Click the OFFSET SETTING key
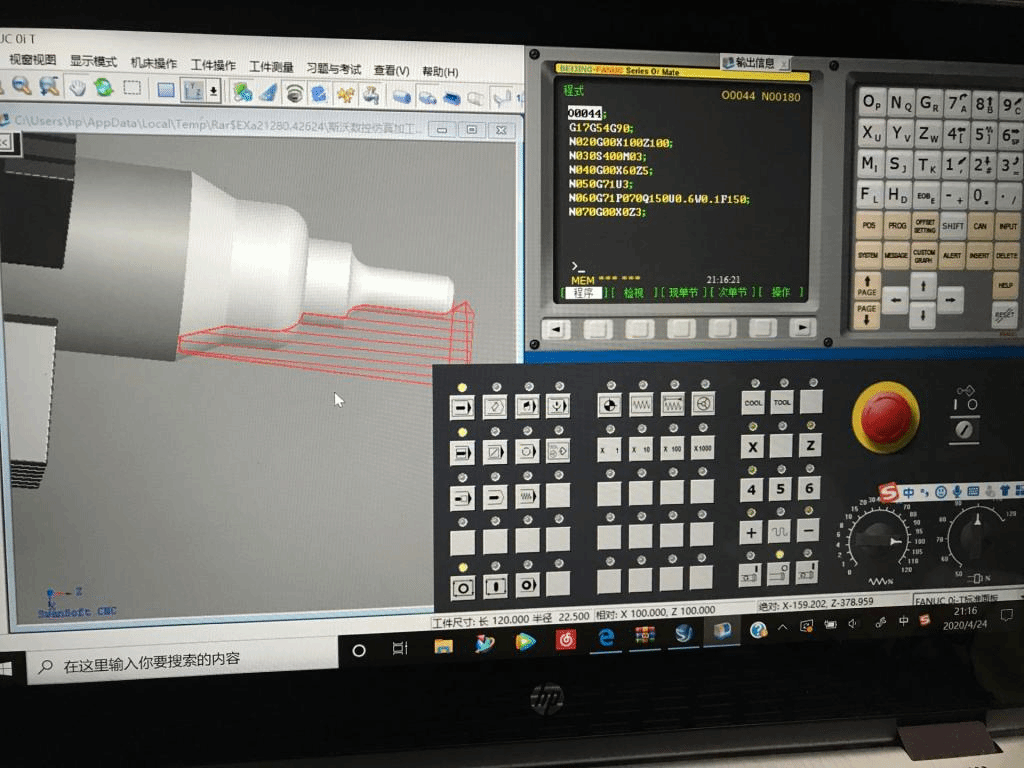Image resolution: width=1024 pixels, height=768 pixels. tap(925, 225)
